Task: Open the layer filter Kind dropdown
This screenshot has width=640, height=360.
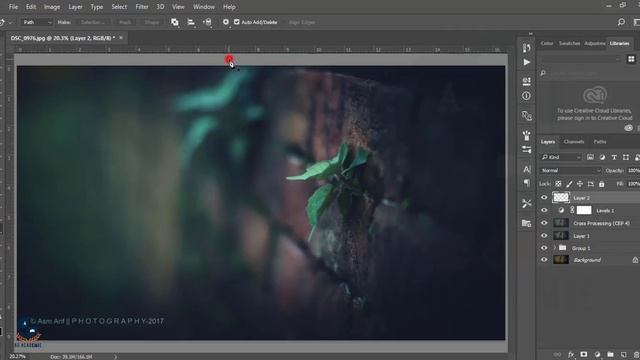Action: 561,157
